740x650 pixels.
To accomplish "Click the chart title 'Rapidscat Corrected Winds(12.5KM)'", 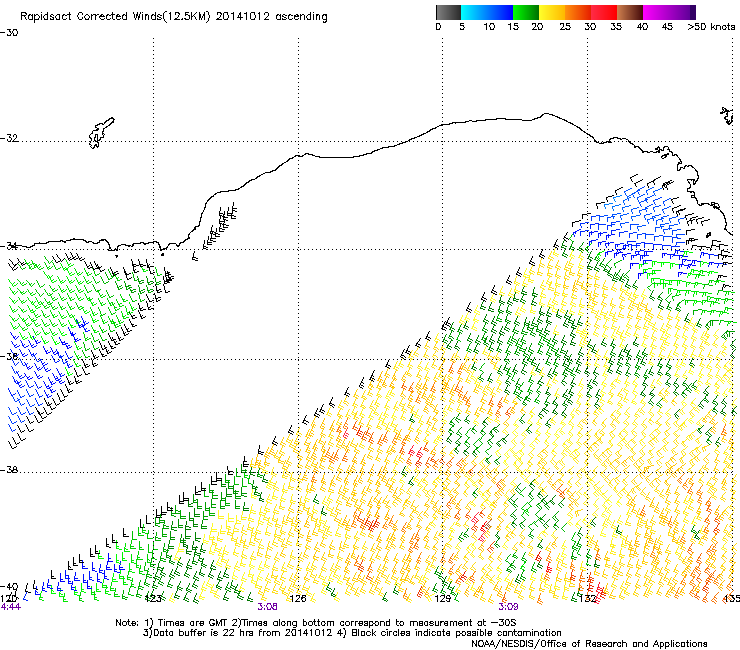I will [x=115, y=17].
